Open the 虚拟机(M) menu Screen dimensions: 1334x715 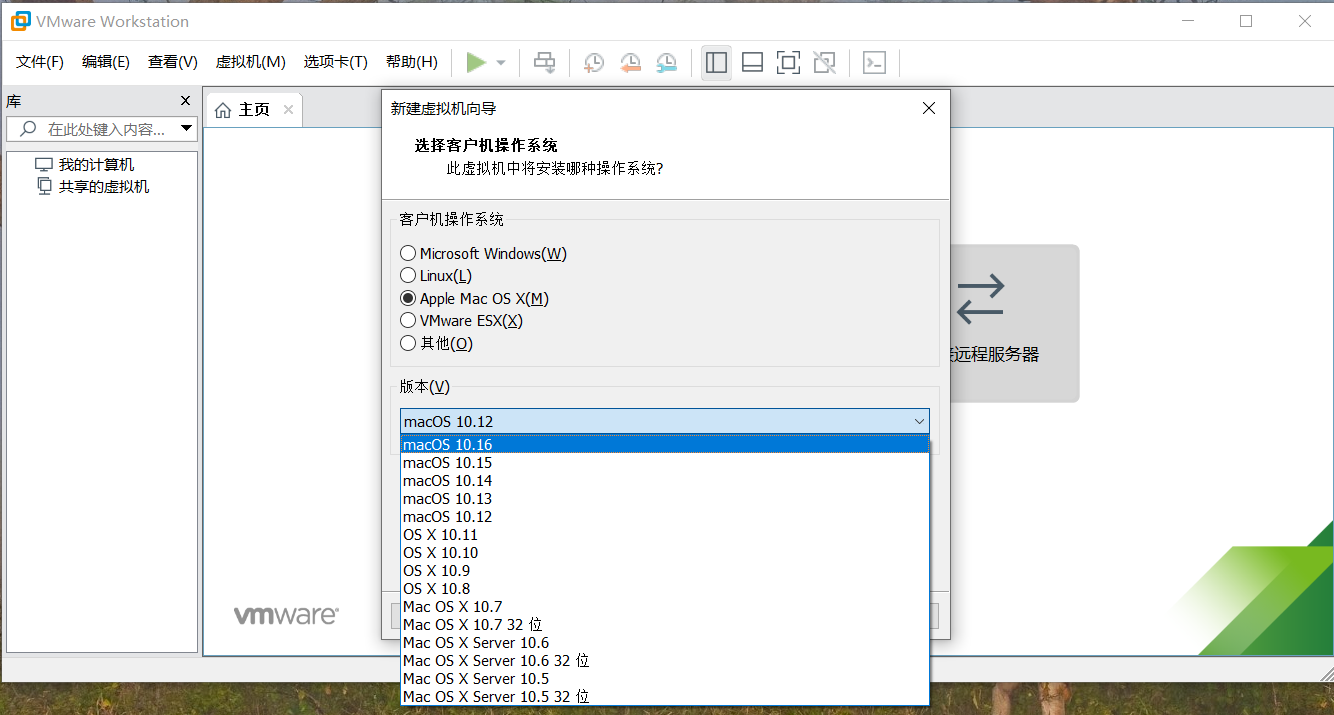tap(251, 62)
